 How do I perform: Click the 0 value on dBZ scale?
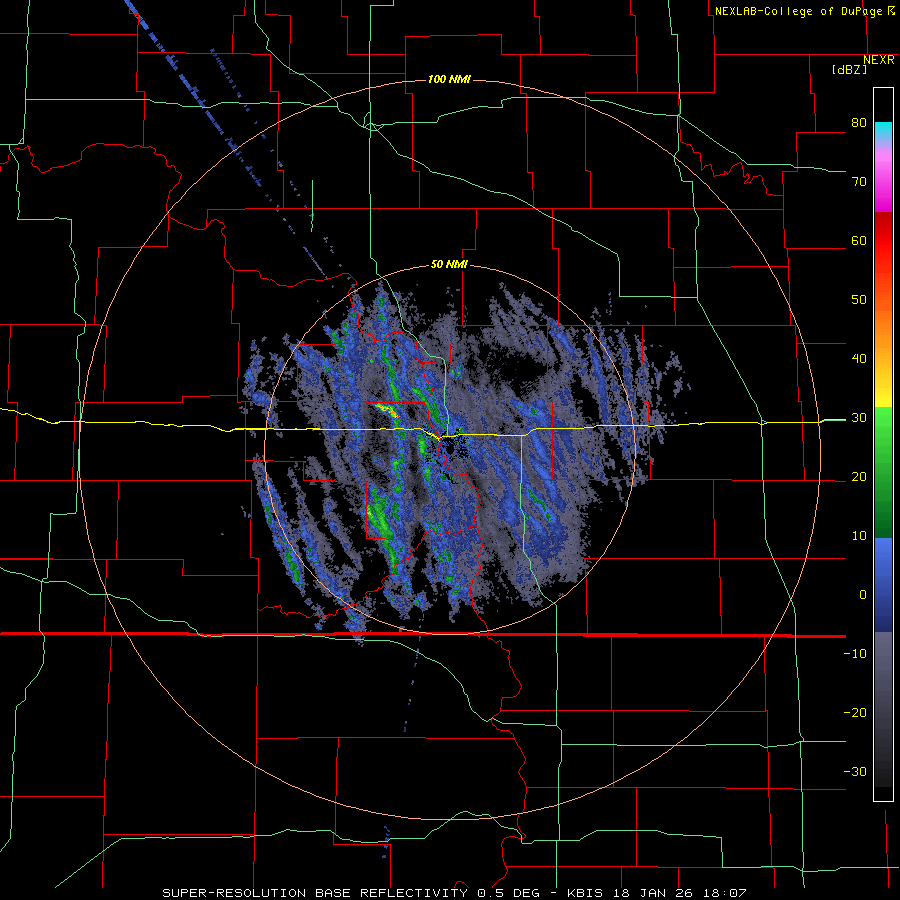tap(863, 595)
